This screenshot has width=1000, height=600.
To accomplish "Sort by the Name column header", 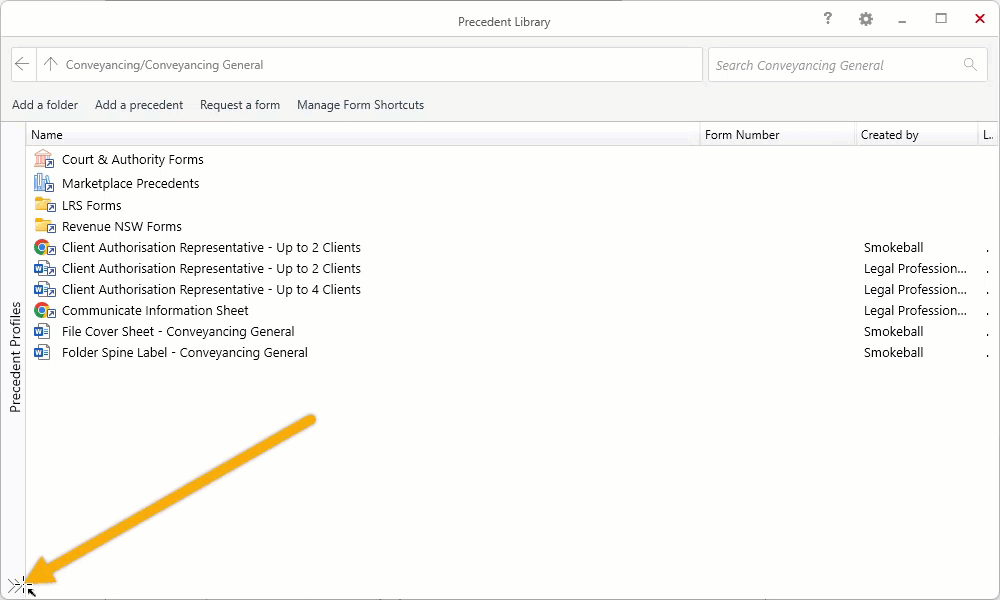I will click(x=363, y=135).
